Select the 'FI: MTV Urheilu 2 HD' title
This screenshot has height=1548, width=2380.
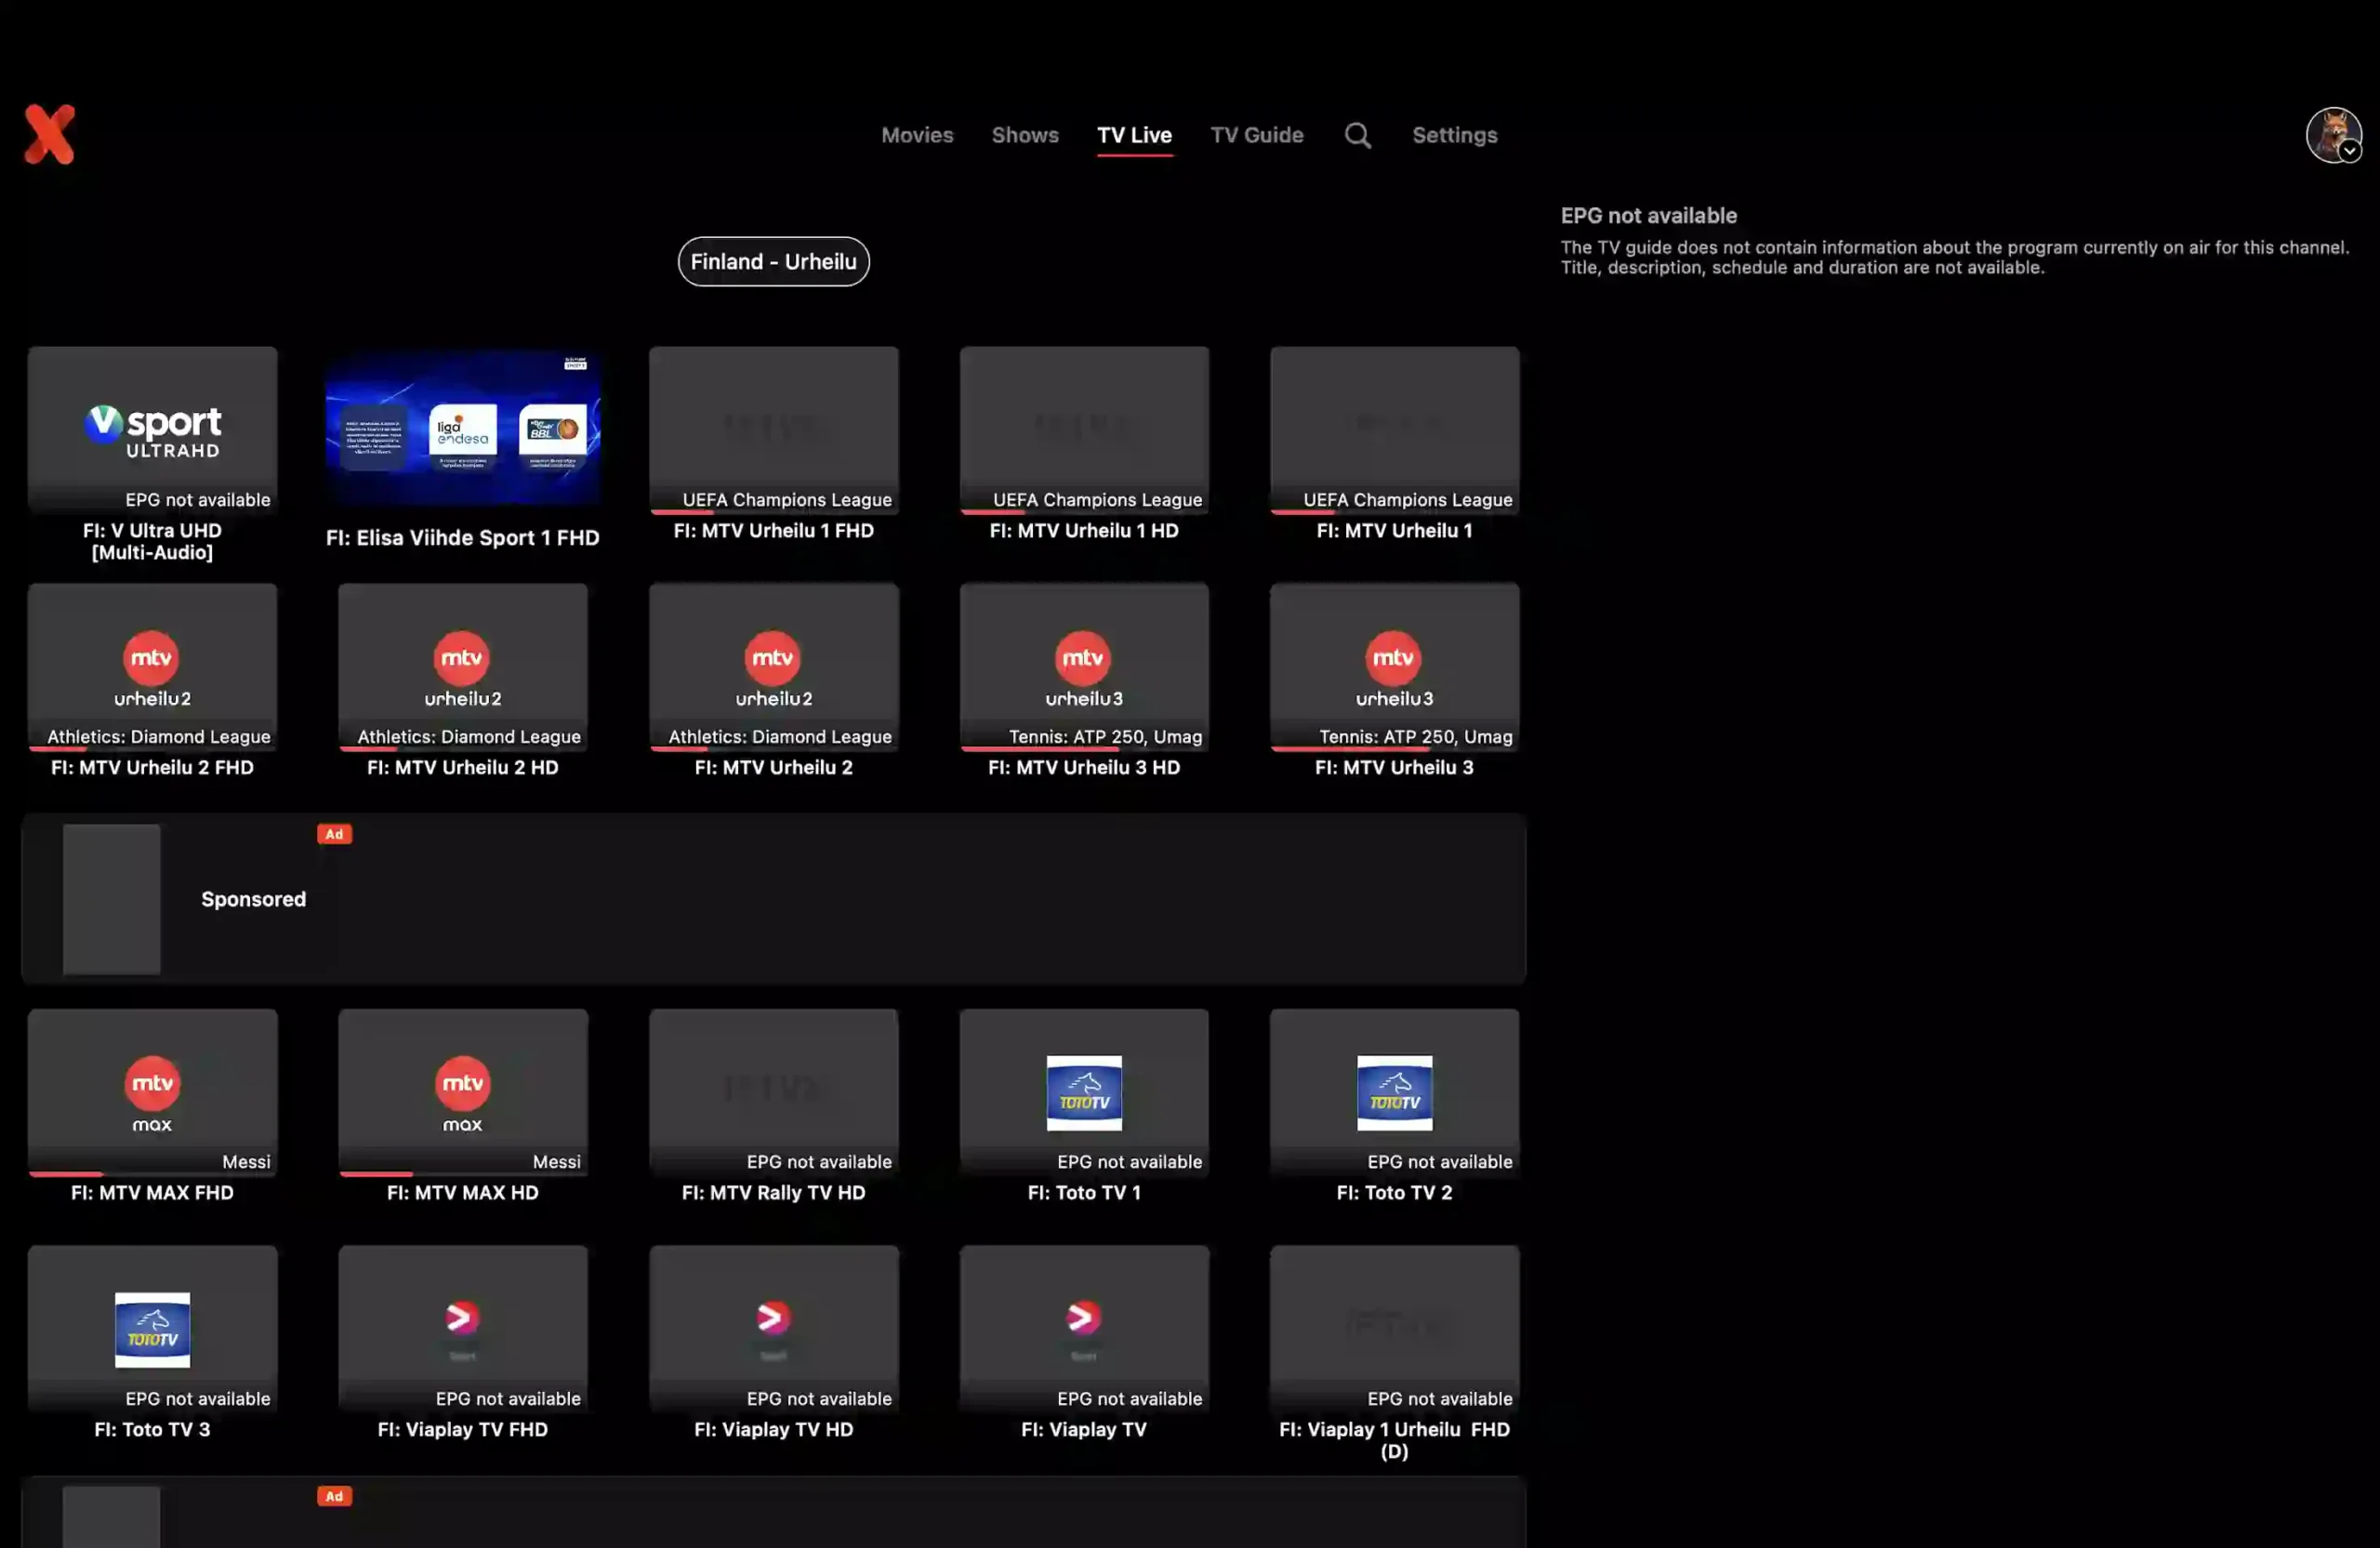pos(462,768)
